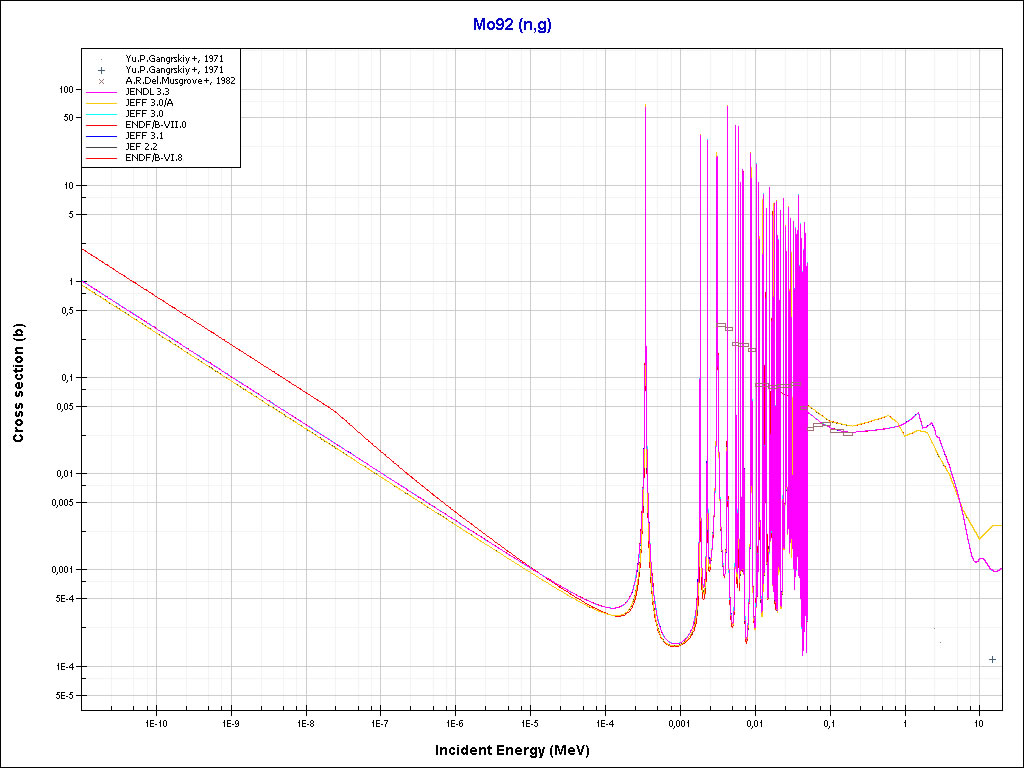Screen dimensions: 1024x768
Task: Click the JEFF 3.1 legend label
Action: click(x=144, y=136)
